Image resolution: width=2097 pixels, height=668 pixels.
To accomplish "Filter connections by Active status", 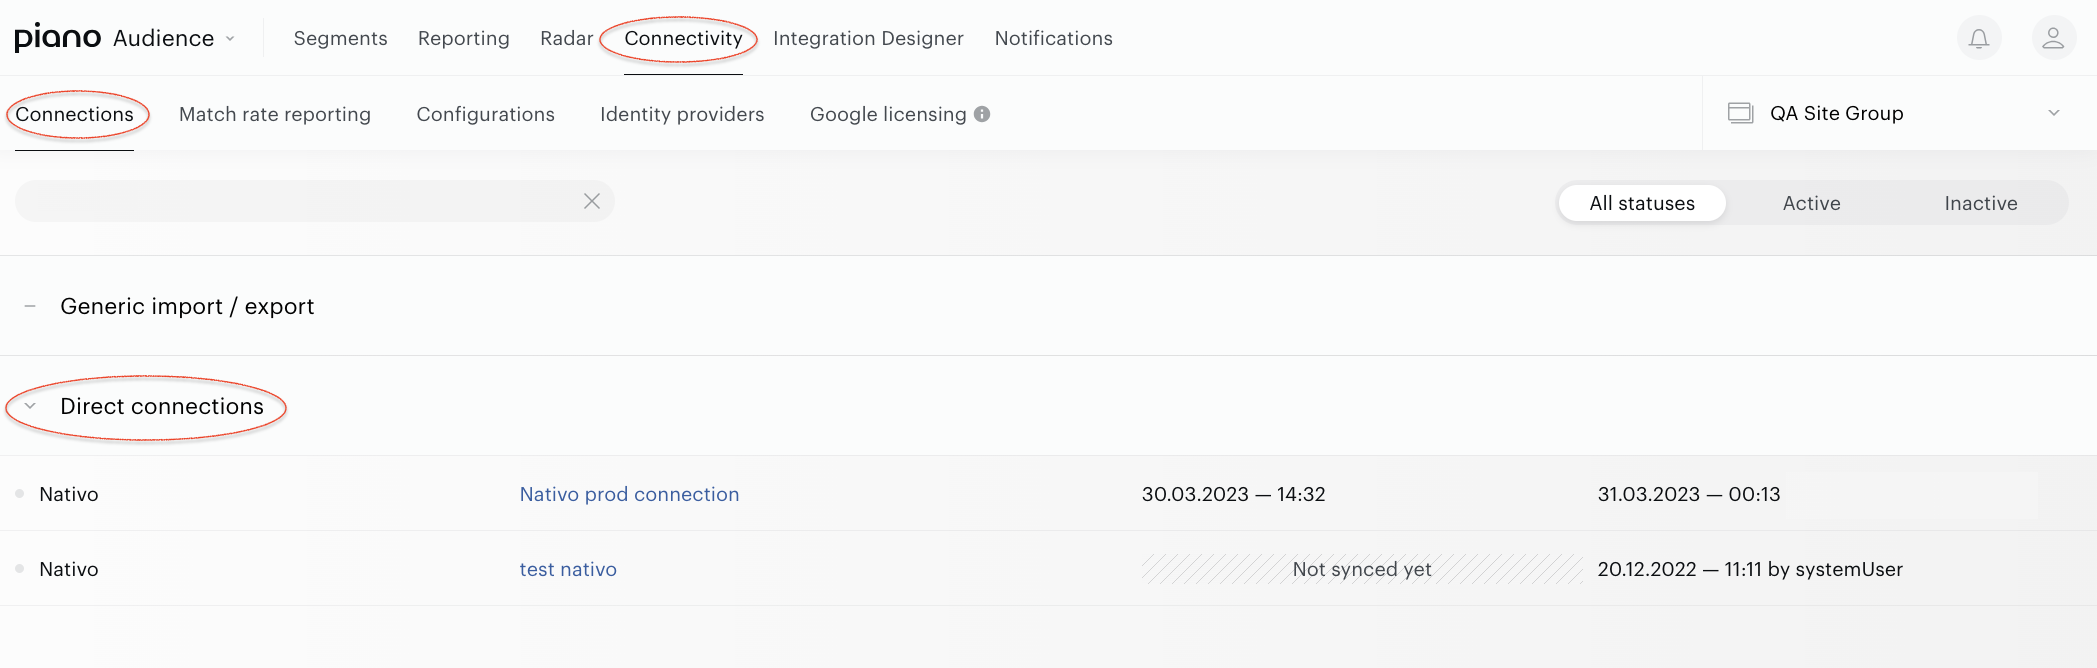I will (x=1811, y=203).
